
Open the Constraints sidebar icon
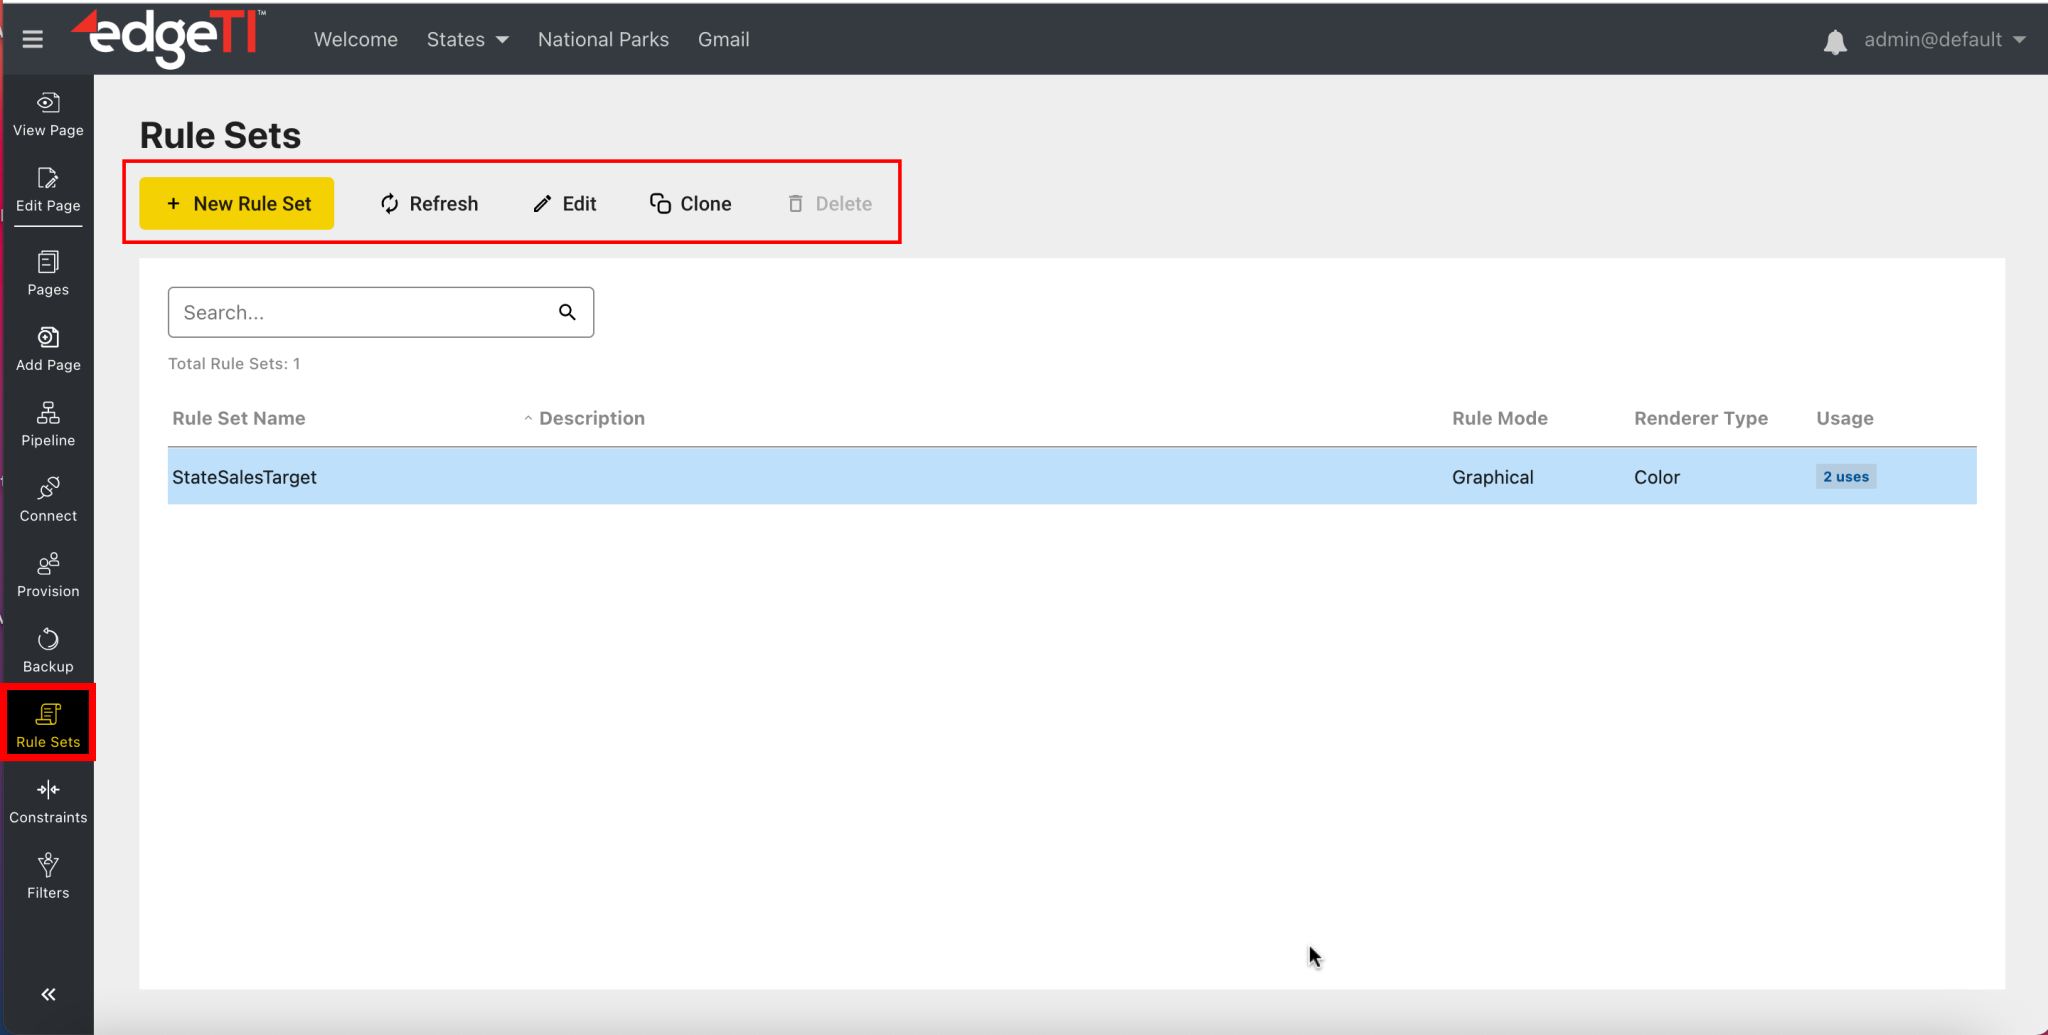(x=47, y=790)
